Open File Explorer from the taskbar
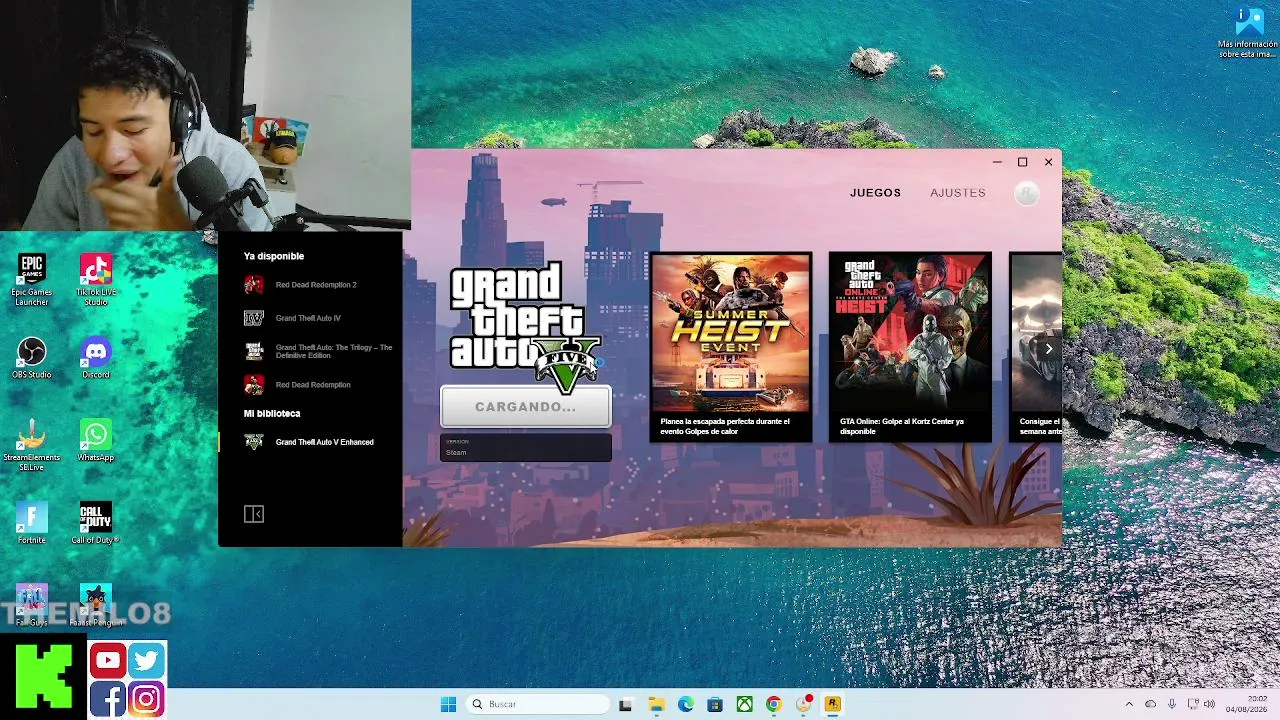 pos(656,704)
